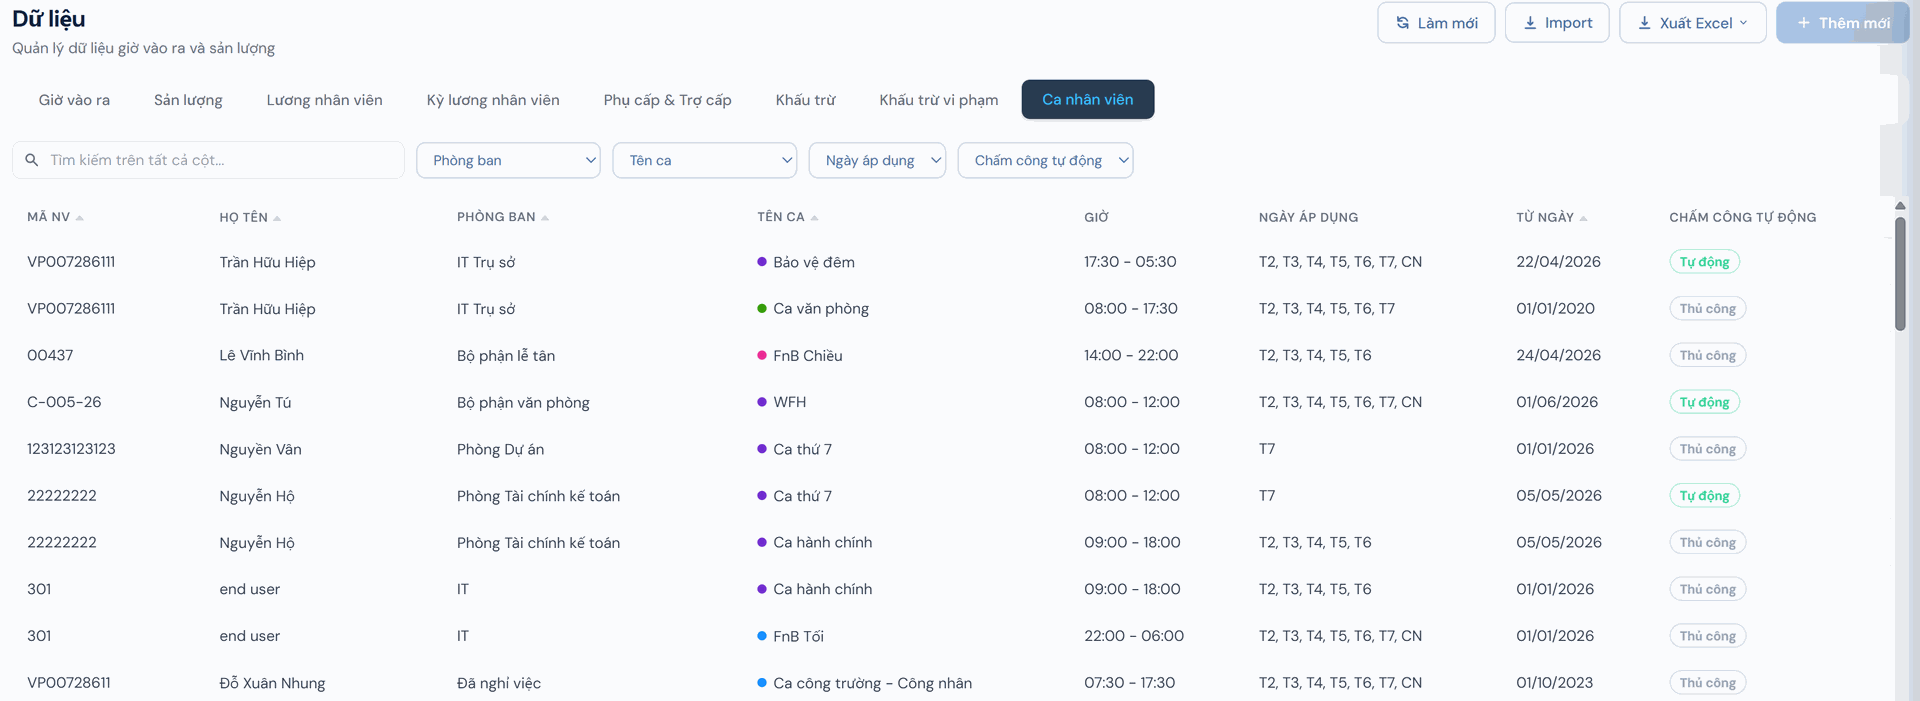
Task: Click the green dot beside Ca văn phòng
Action: coord(762,309)
